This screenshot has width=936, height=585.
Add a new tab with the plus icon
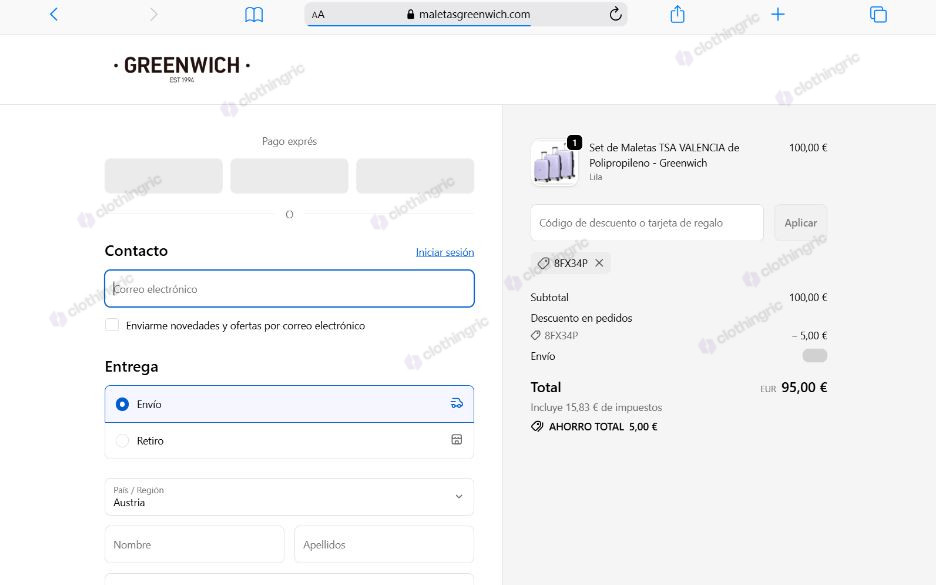pos(777,14)
